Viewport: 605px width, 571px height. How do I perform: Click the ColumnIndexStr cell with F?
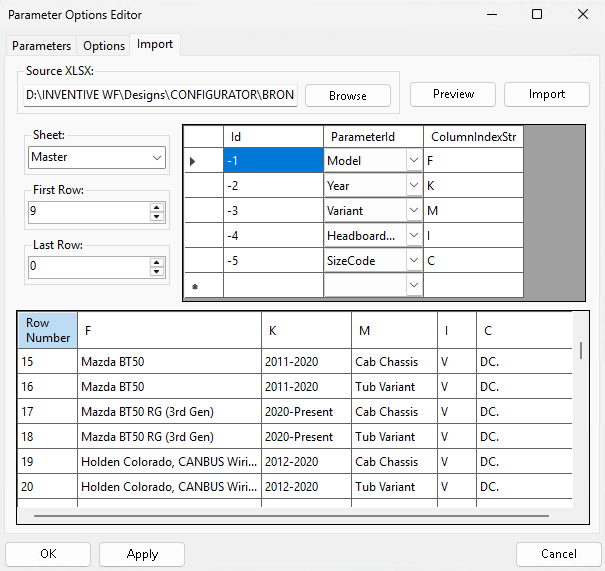pyautogui.click(x=473, y=160)
